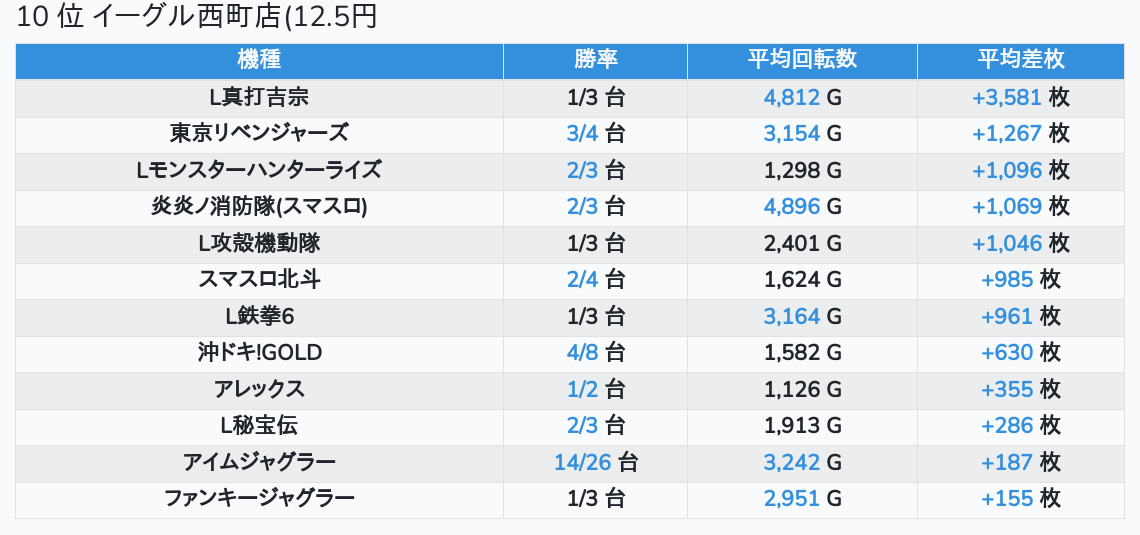The width and height of the screenshot is (1140, 535).
Task: Click ファンキージャグラー machine name
Action: coord(259,498)
